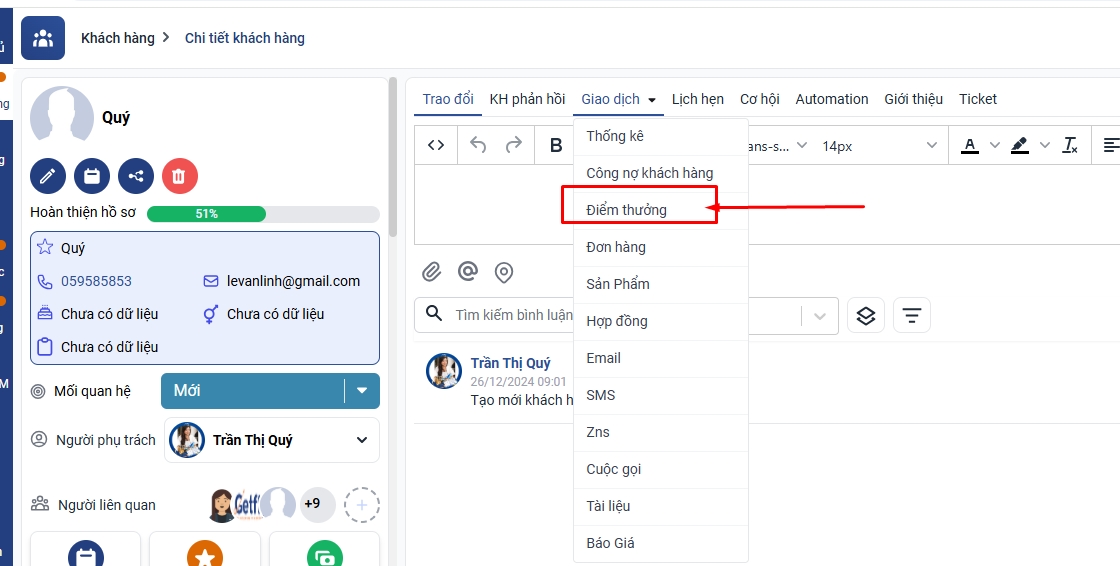Expand the Mối quan hệ dropdown
The image size is (1120, 566).
[362, 391]
